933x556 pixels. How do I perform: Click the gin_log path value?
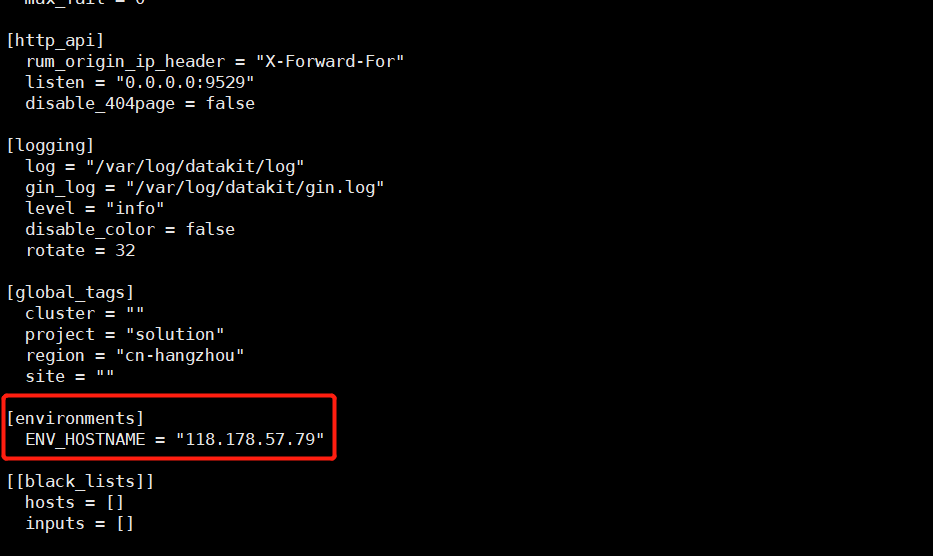255,188
